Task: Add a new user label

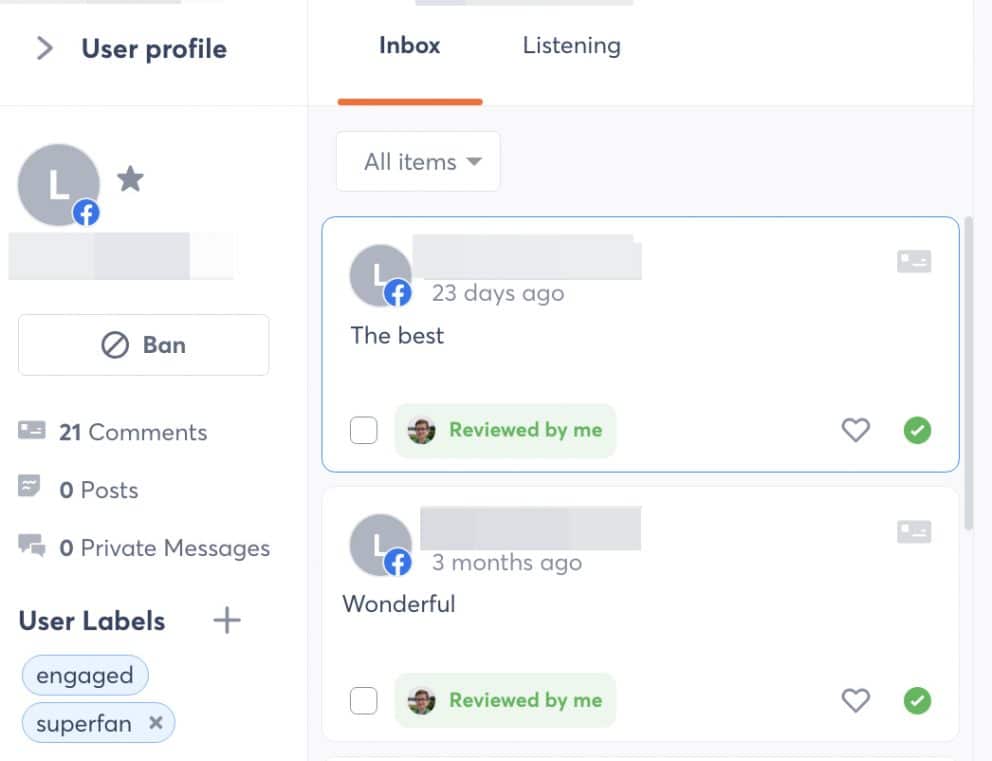Action: pyautogui.click(x=226, y=620)
